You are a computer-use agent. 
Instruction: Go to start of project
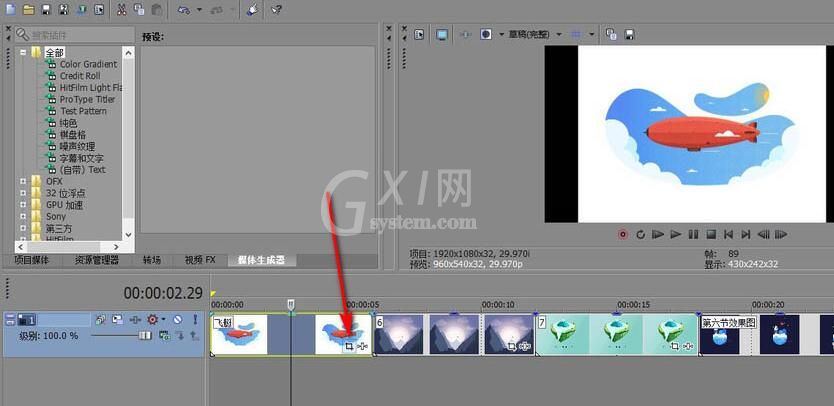729,234
